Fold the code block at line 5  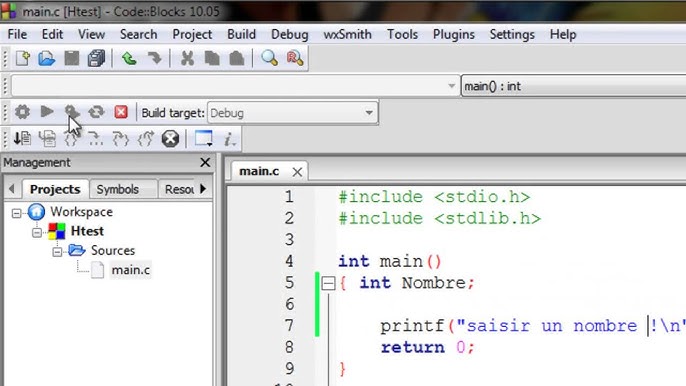329,283
